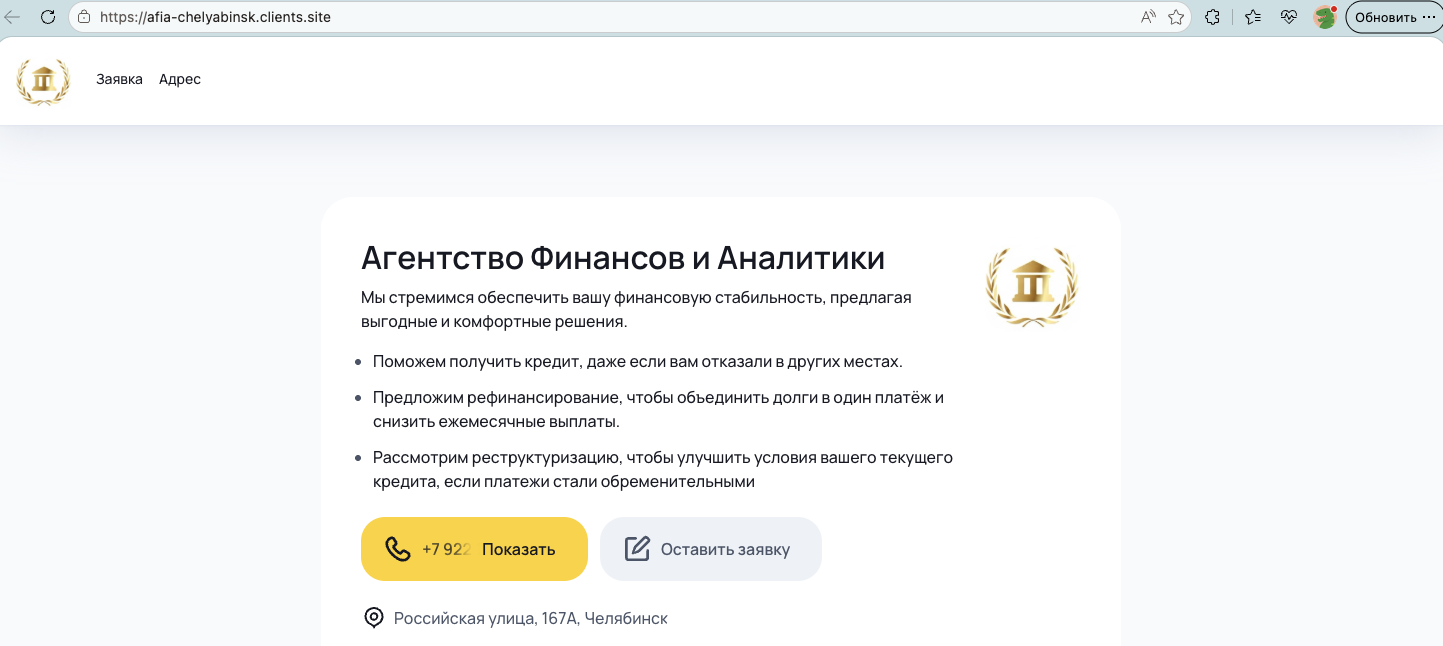Click the golden bank emblem in card
Image resolution: width=1443 pixels, height=646 pixels.
1032,287
